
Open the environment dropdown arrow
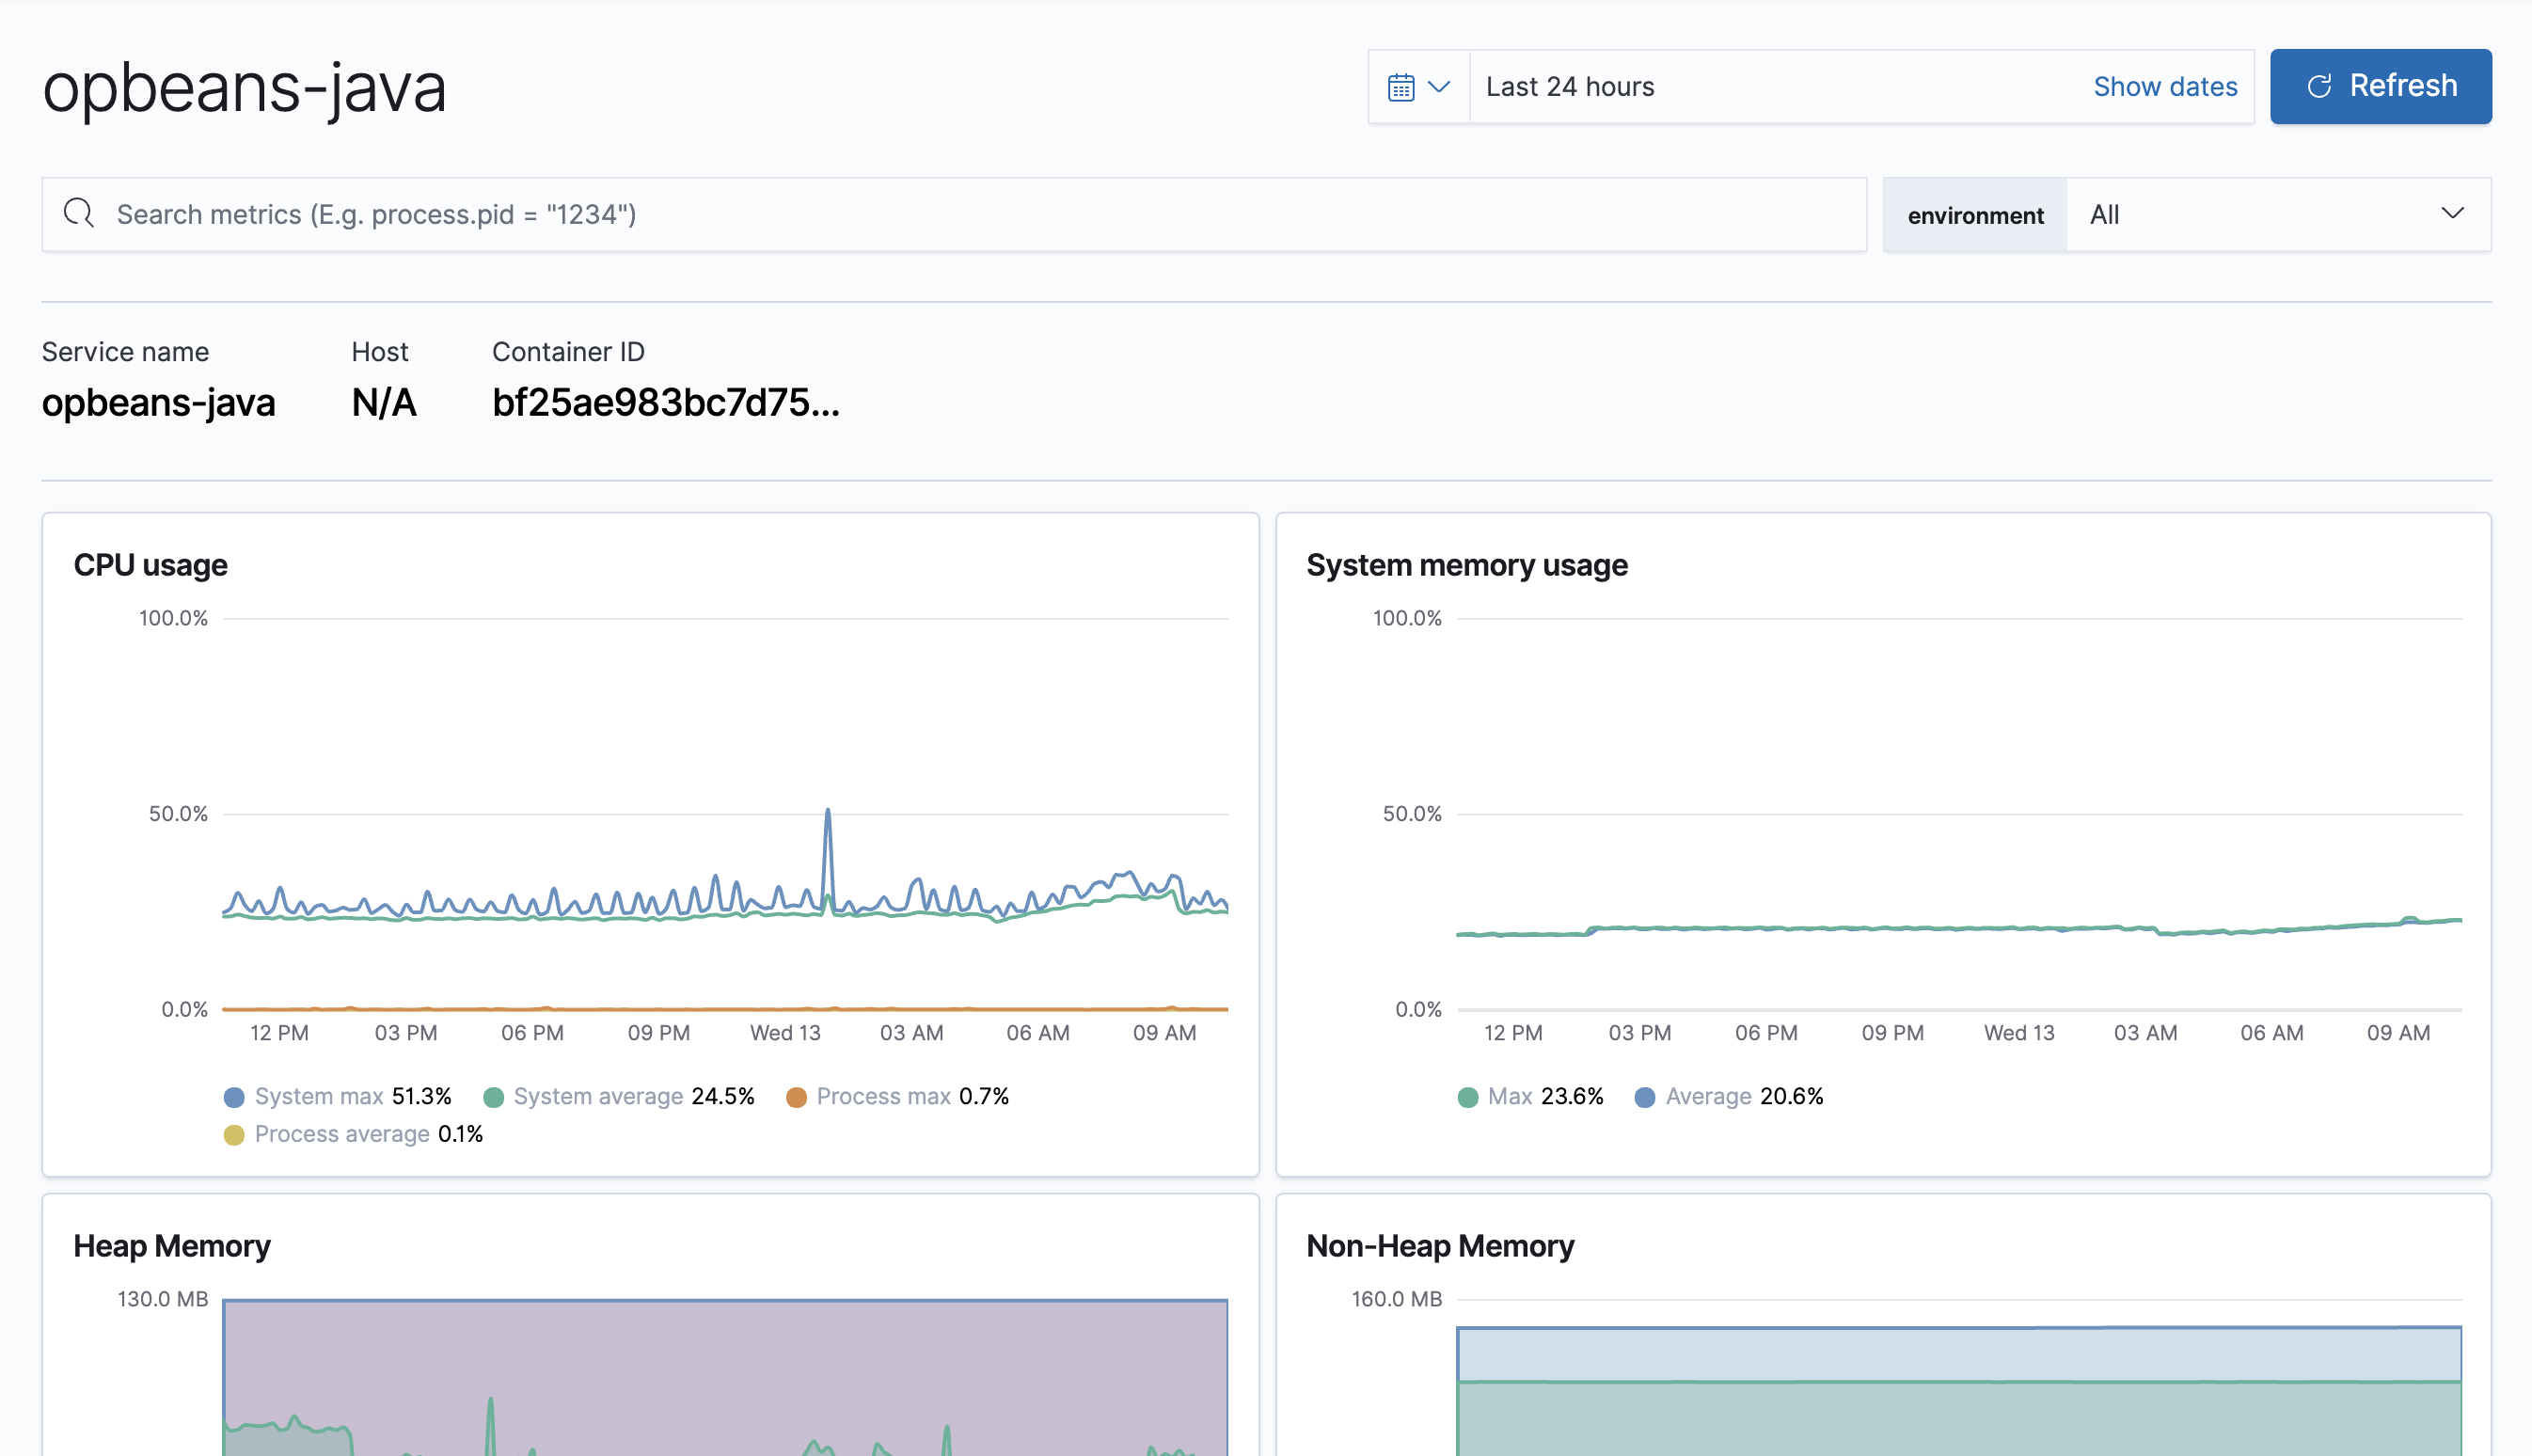(x=2452, y=213)
